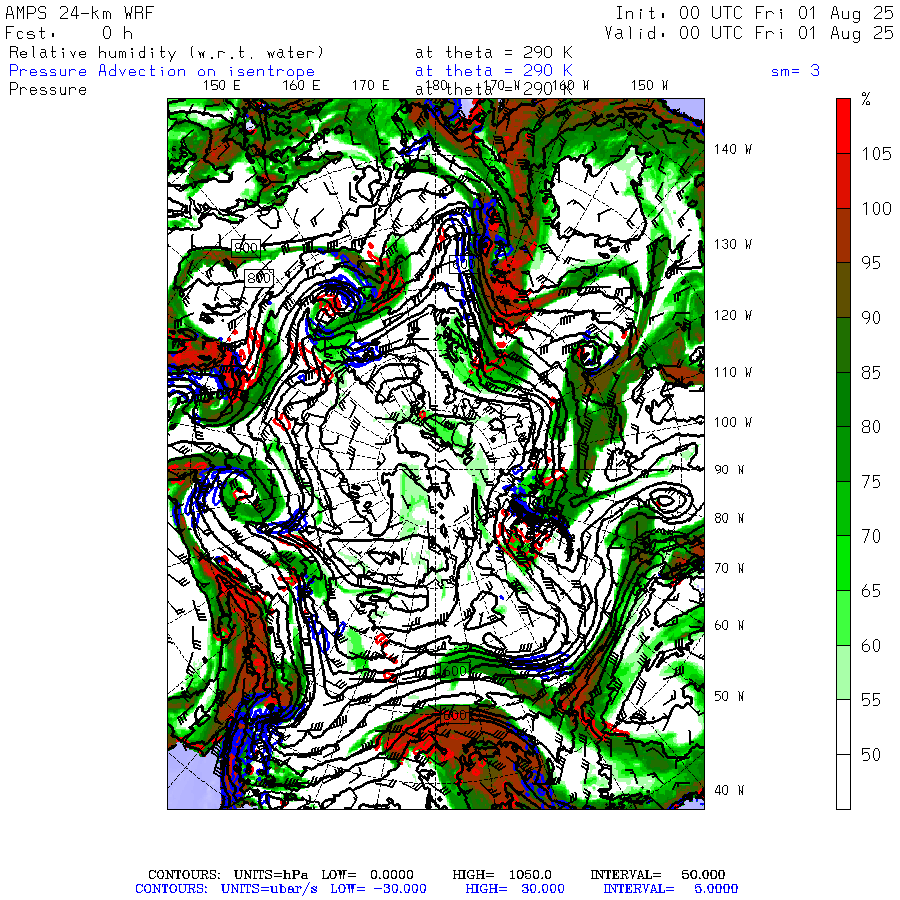
Task: Click the '160 E' longitude label
Action: click(301, 86)
